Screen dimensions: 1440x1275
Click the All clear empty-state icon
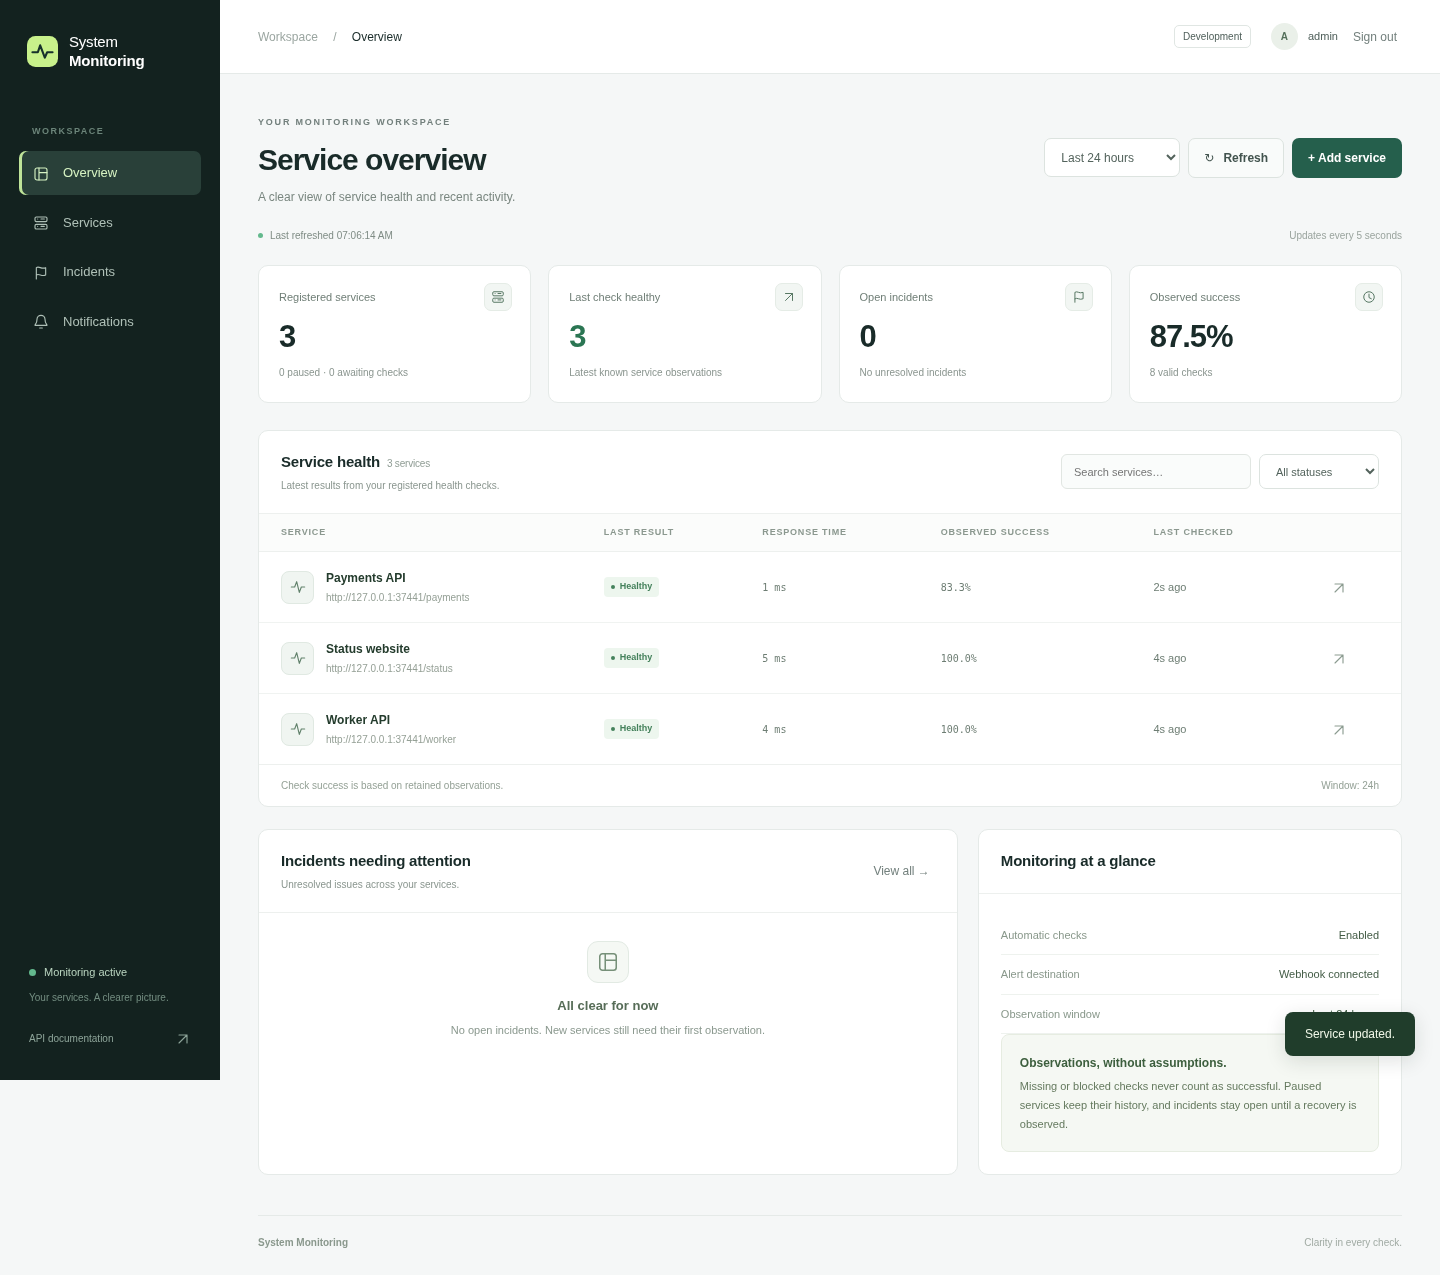608,962
